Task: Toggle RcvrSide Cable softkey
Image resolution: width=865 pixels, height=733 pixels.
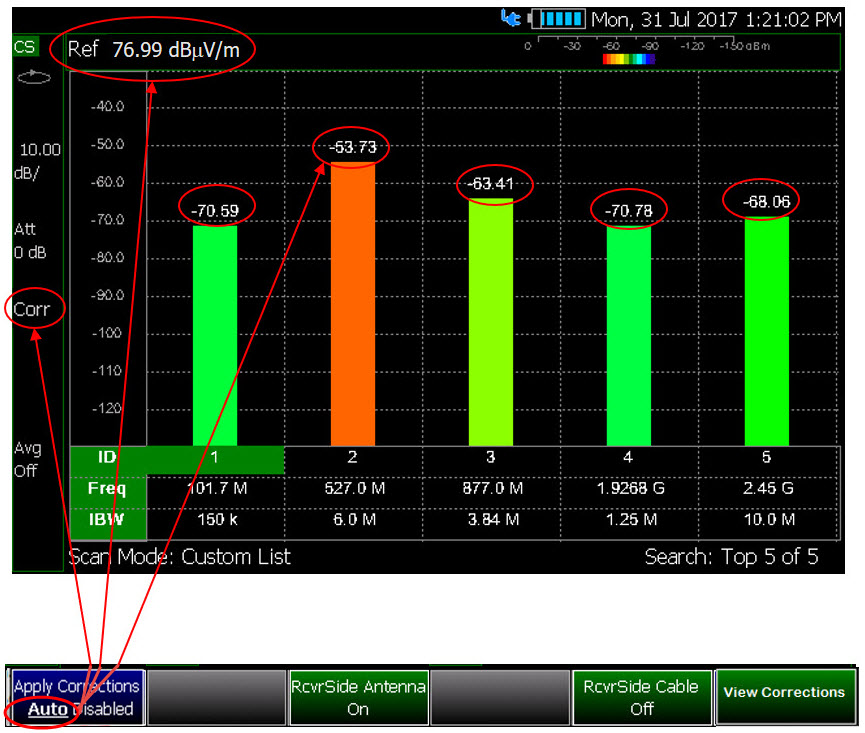Action: 642,698
